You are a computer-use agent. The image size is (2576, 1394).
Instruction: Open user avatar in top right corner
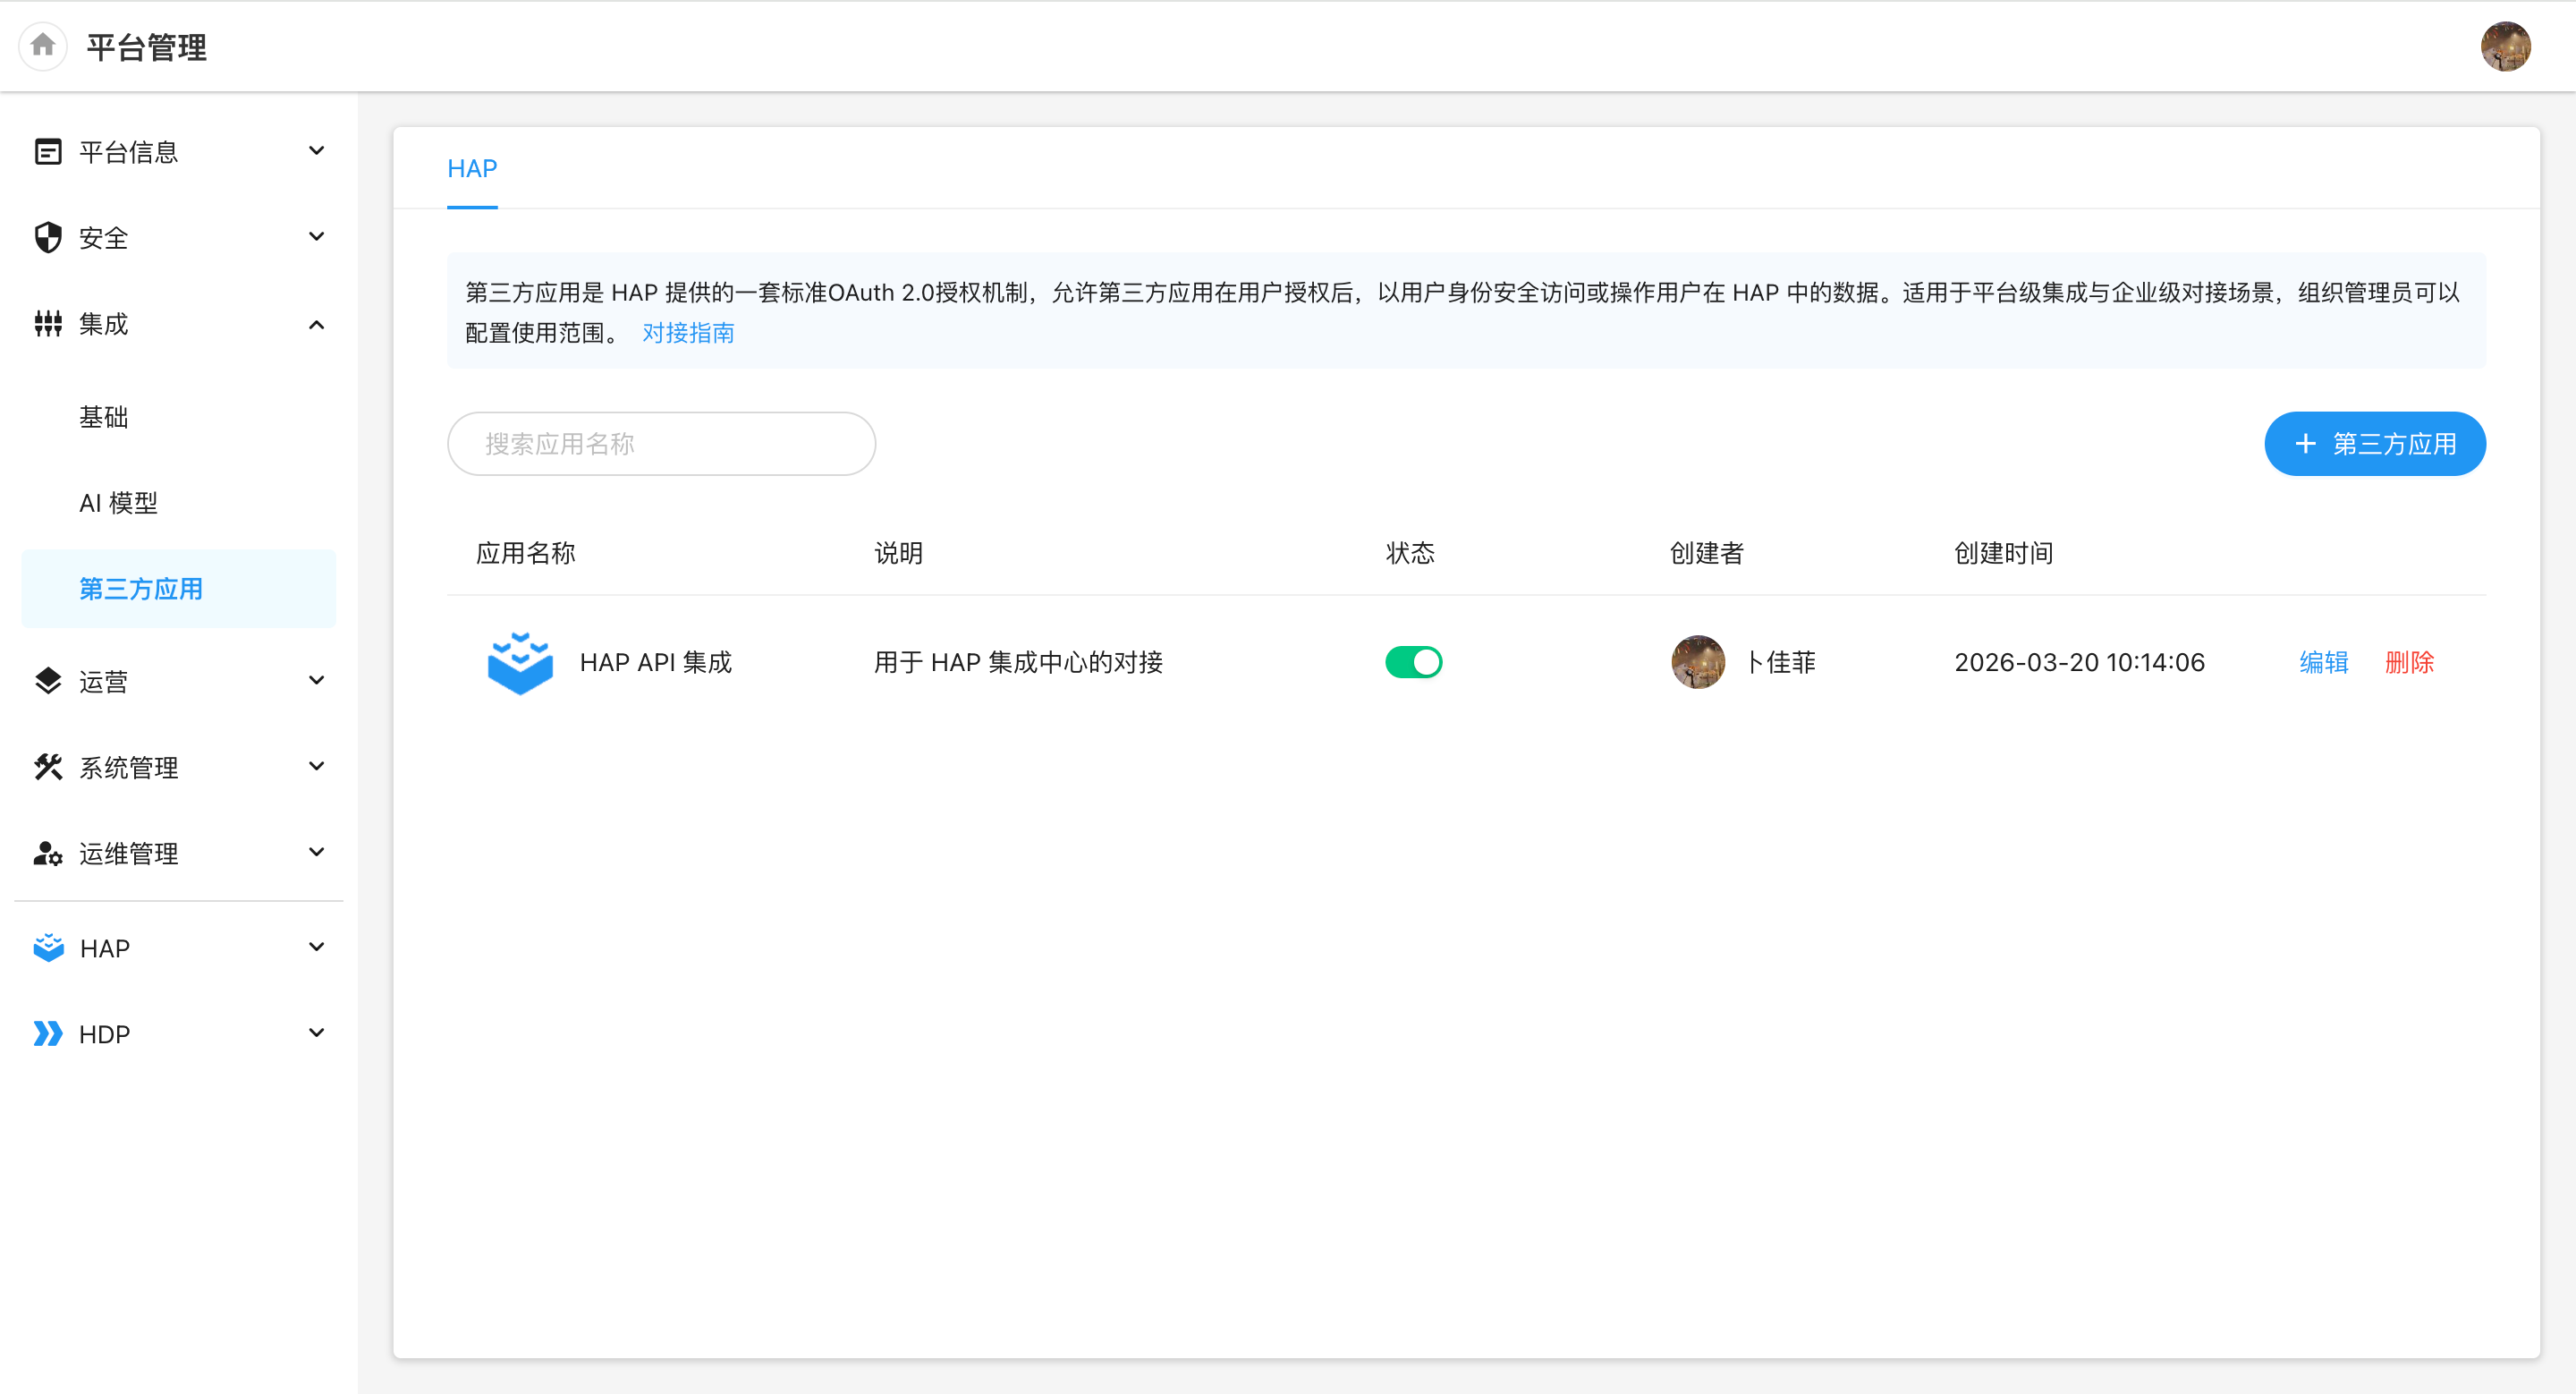pos(2505,47)
